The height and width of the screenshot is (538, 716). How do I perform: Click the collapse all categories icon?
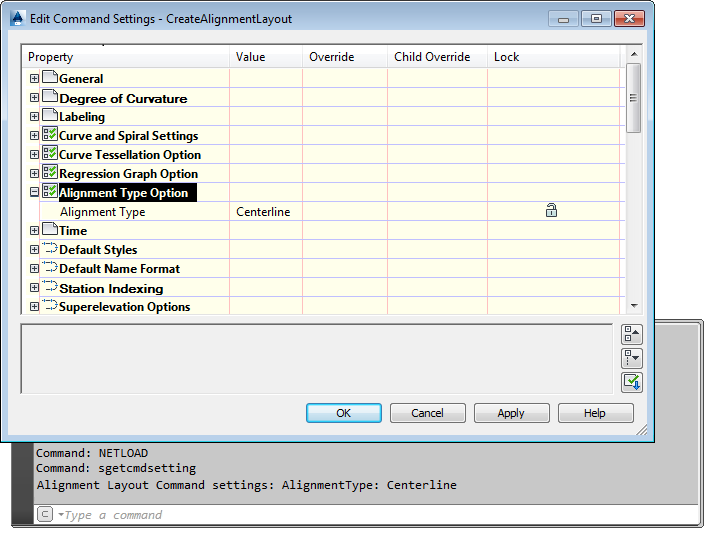(632, 334)
